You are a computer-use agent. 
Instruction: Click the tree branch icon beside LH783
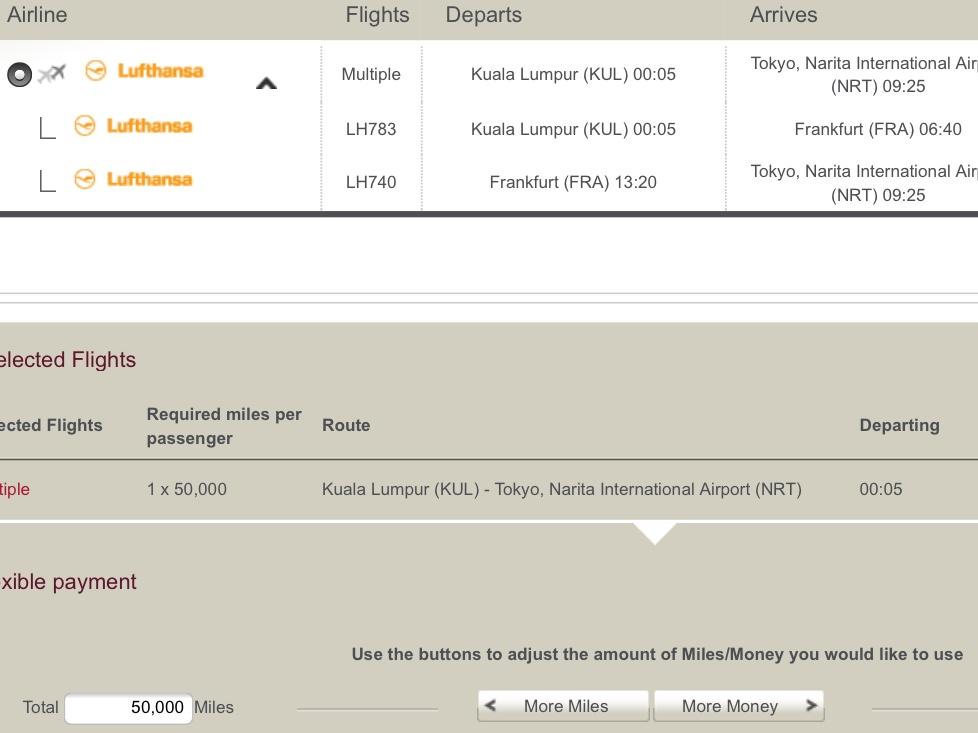(x=47, y=128)
